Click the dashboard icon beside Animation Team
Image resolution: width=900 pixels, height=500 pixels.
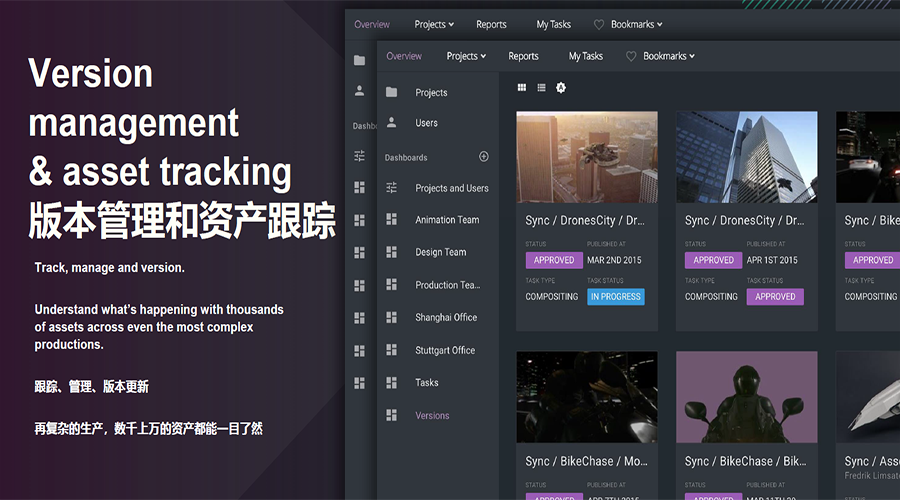click(391, 219)
